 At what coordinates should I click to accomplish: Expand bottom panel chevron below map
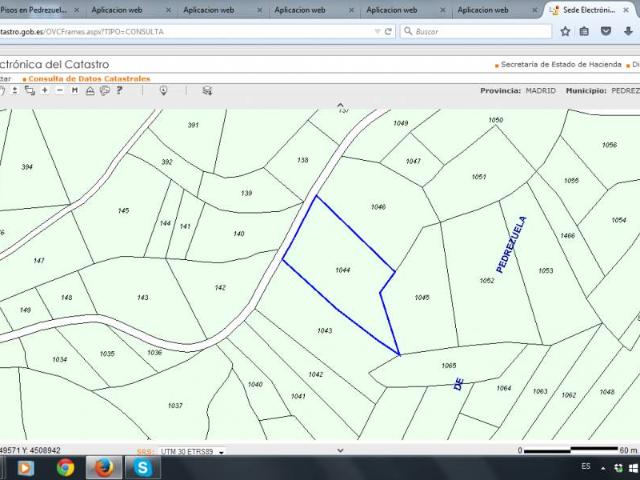click(x=340, y=451)
